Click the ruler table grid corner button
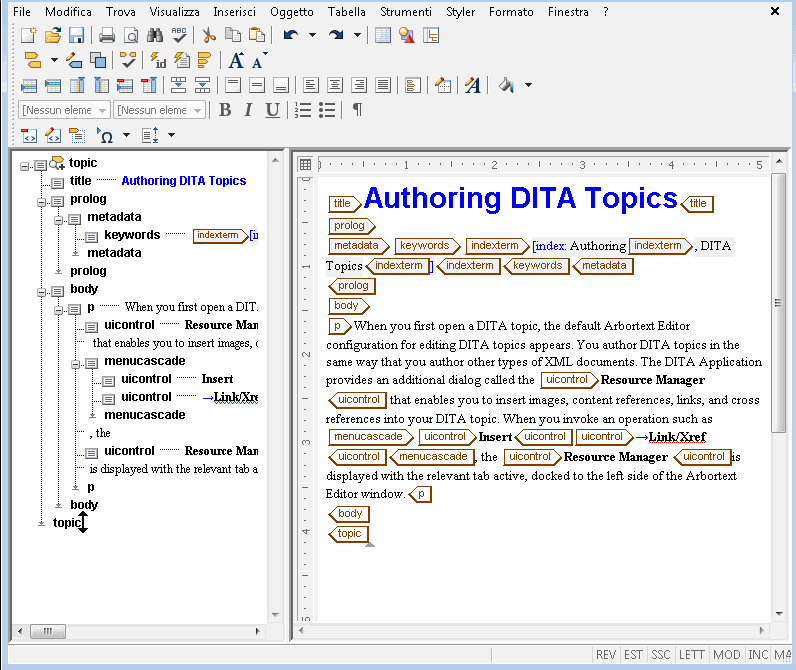This screenshot has height=670, width=796. coord(305,164)
